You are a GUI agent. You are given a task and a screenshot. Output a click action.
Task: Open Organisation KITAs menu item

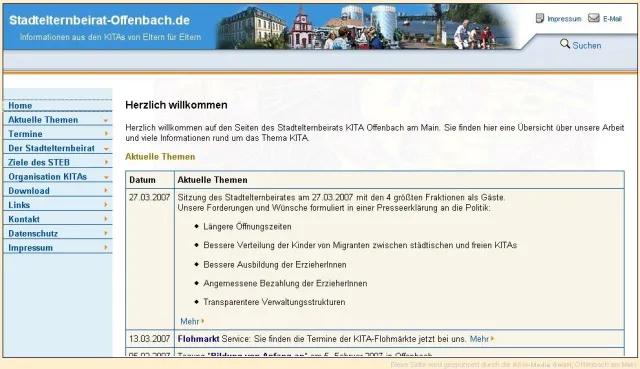[58, 176]
